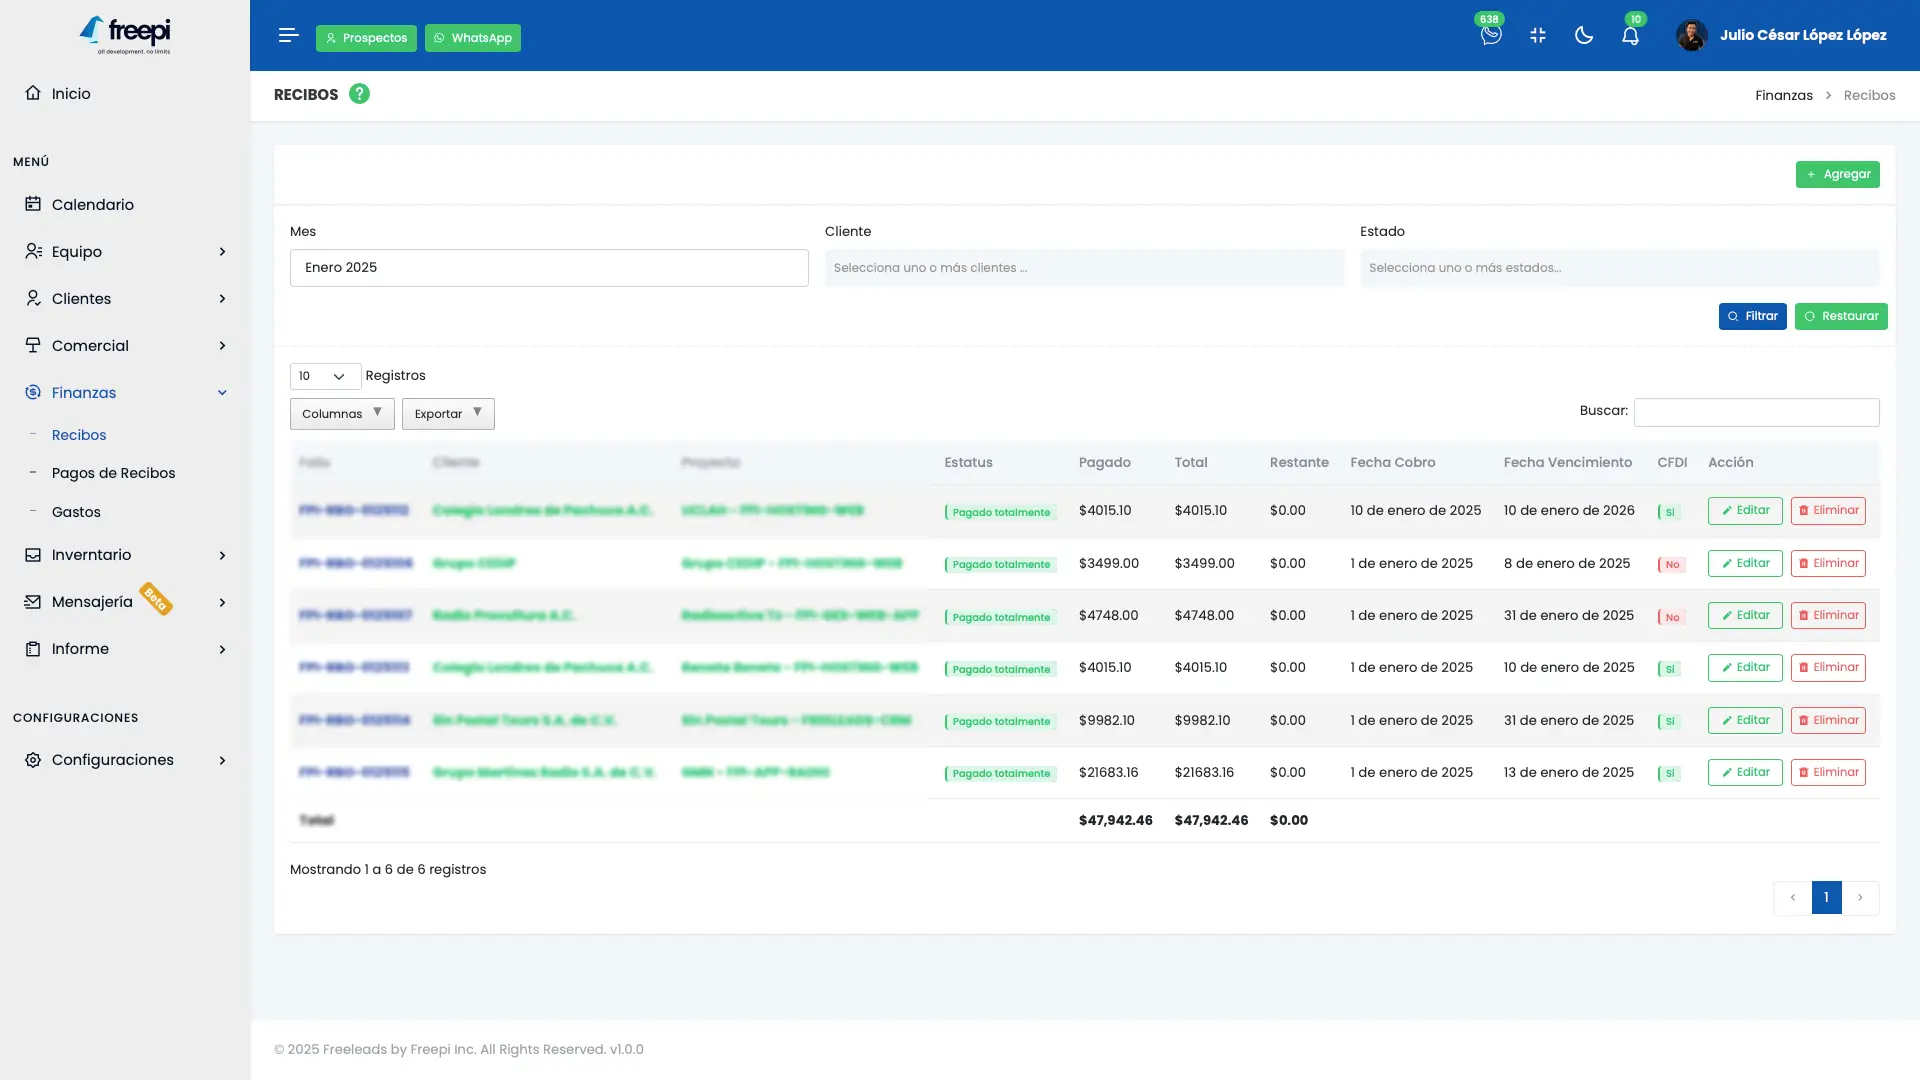Click the freepi logo

[x=125, y=35]
